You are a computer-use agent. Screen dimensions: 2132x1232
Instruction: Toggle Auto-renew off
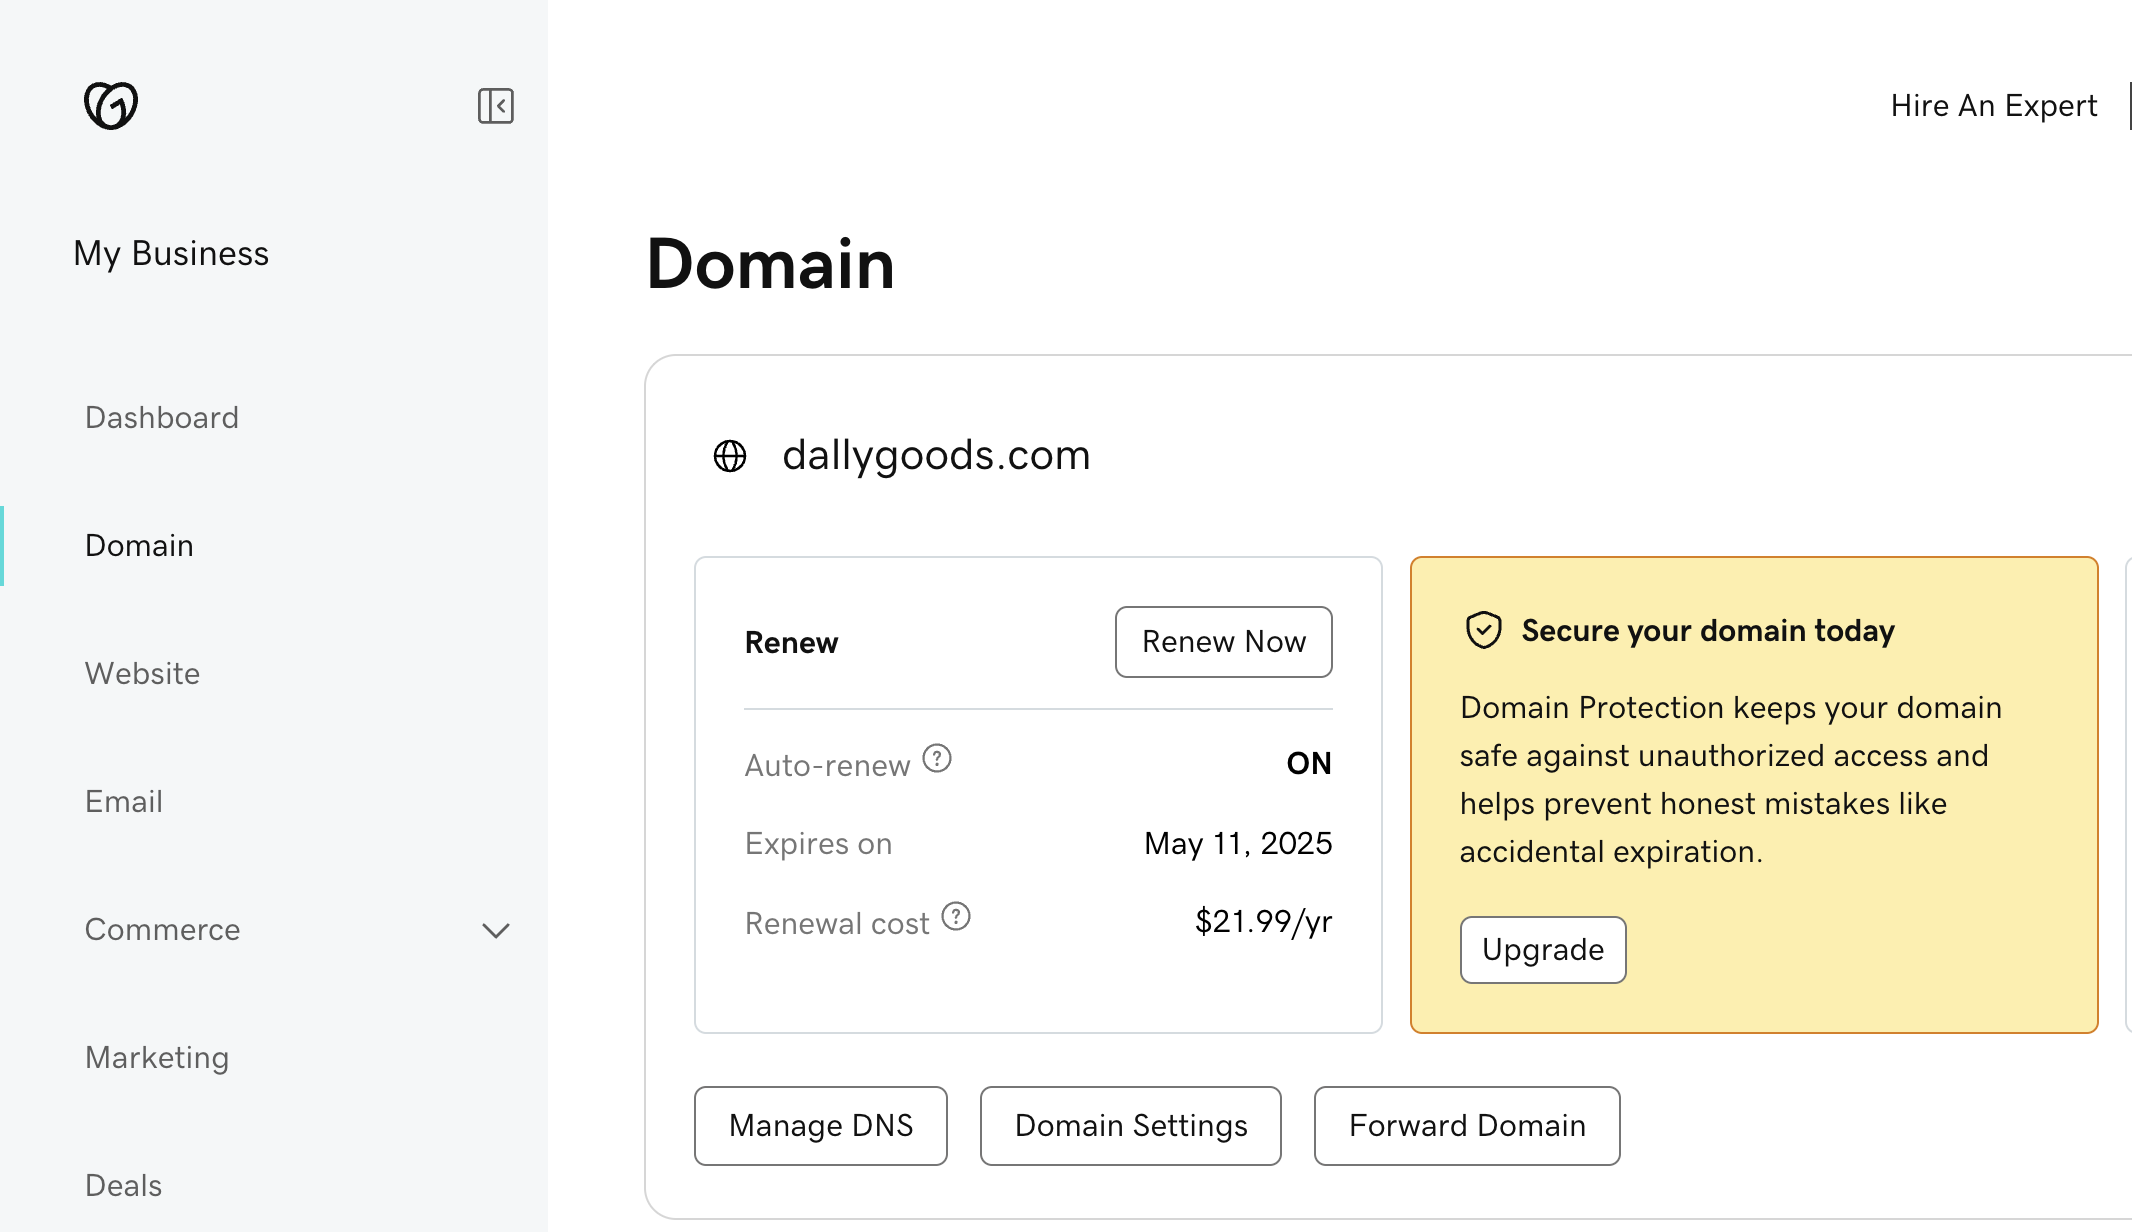pos(1308,763)
